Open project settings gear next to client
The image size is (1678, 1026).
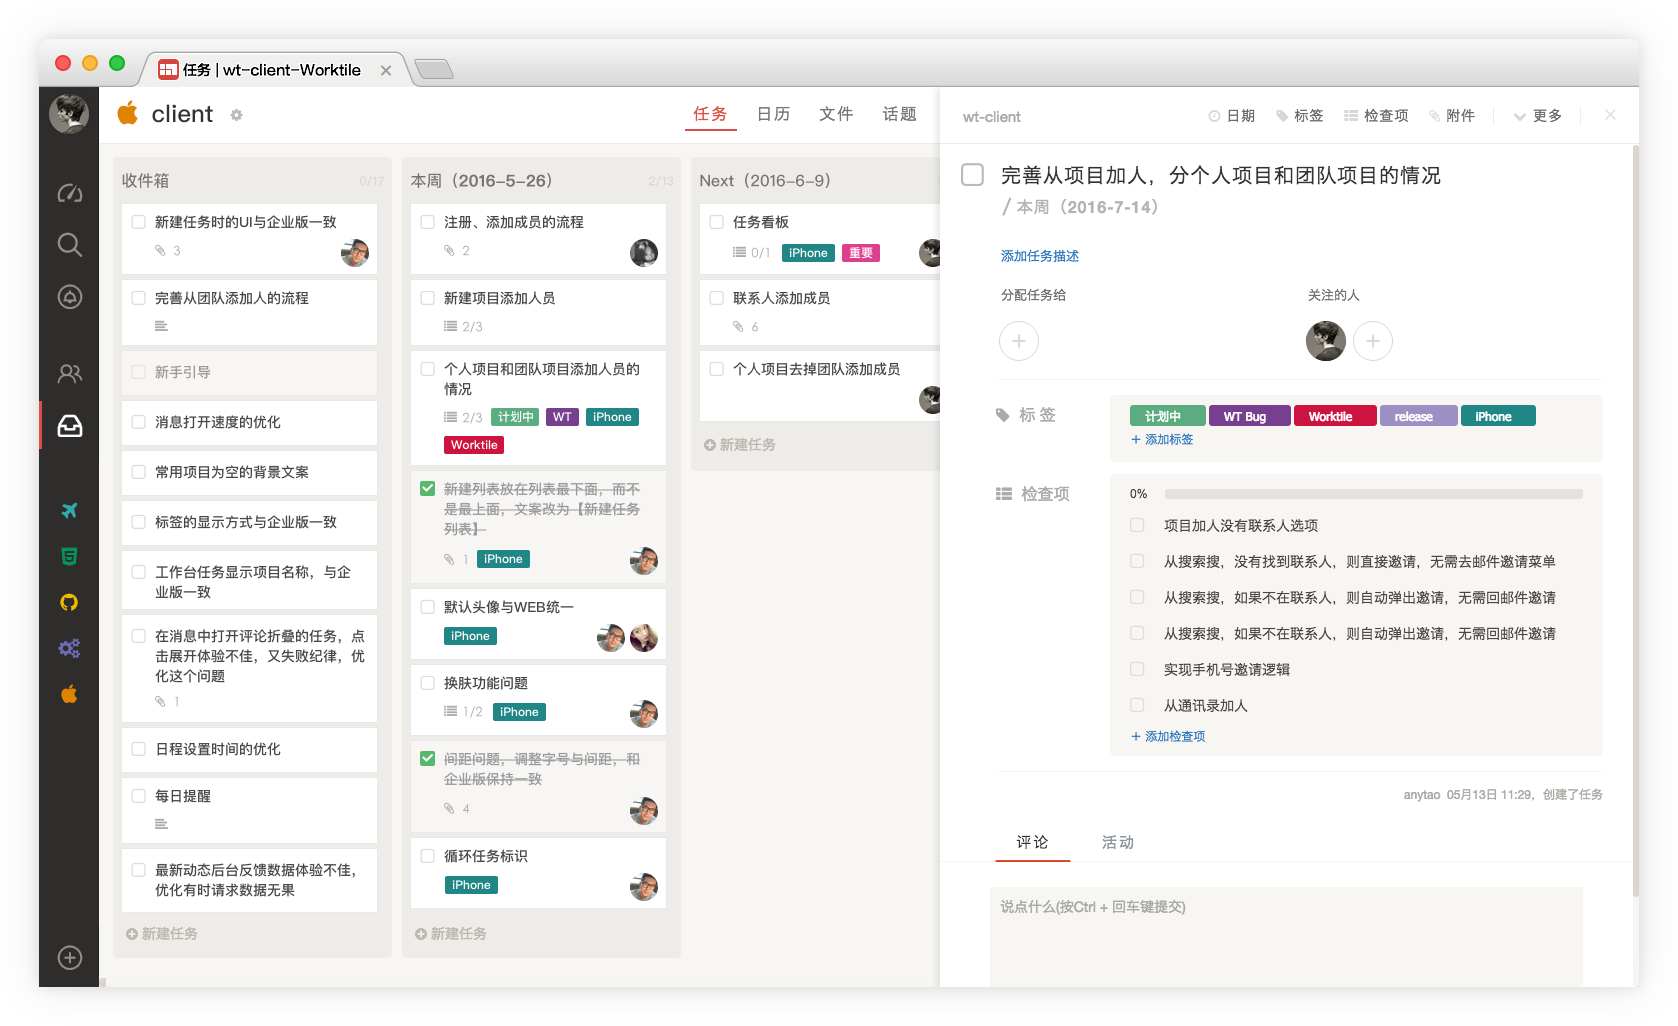point(237,115)
